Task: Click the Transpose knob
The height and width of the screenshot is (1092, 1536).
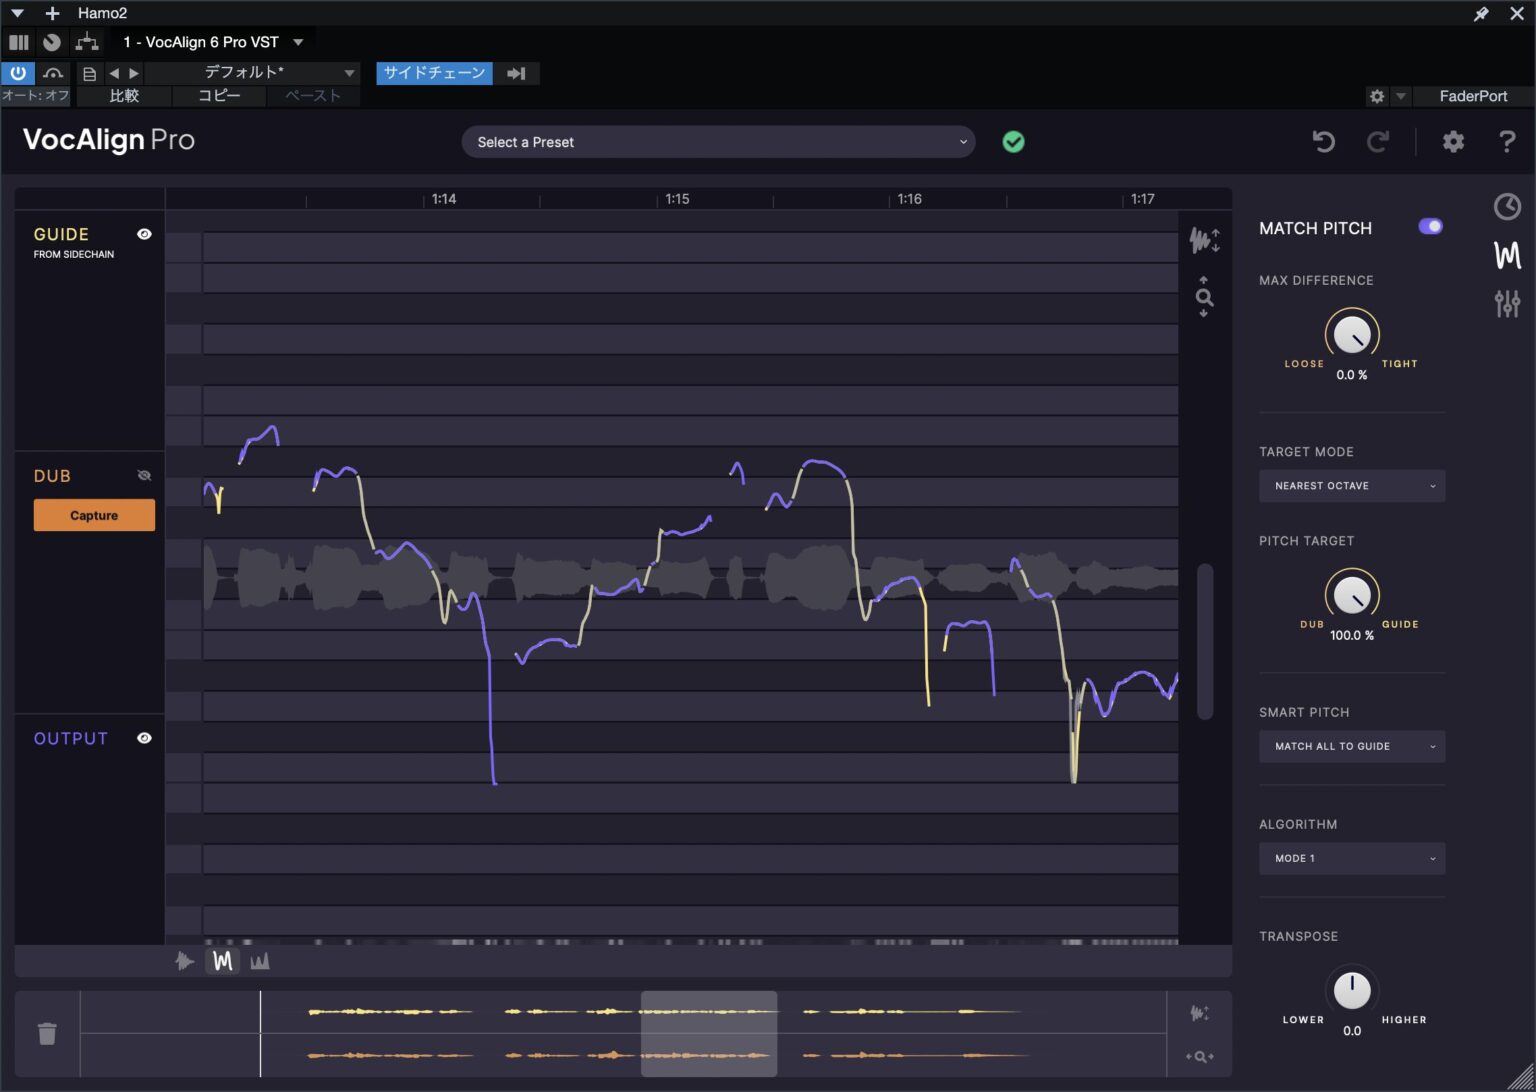Action: click(x=1352, y=991)
